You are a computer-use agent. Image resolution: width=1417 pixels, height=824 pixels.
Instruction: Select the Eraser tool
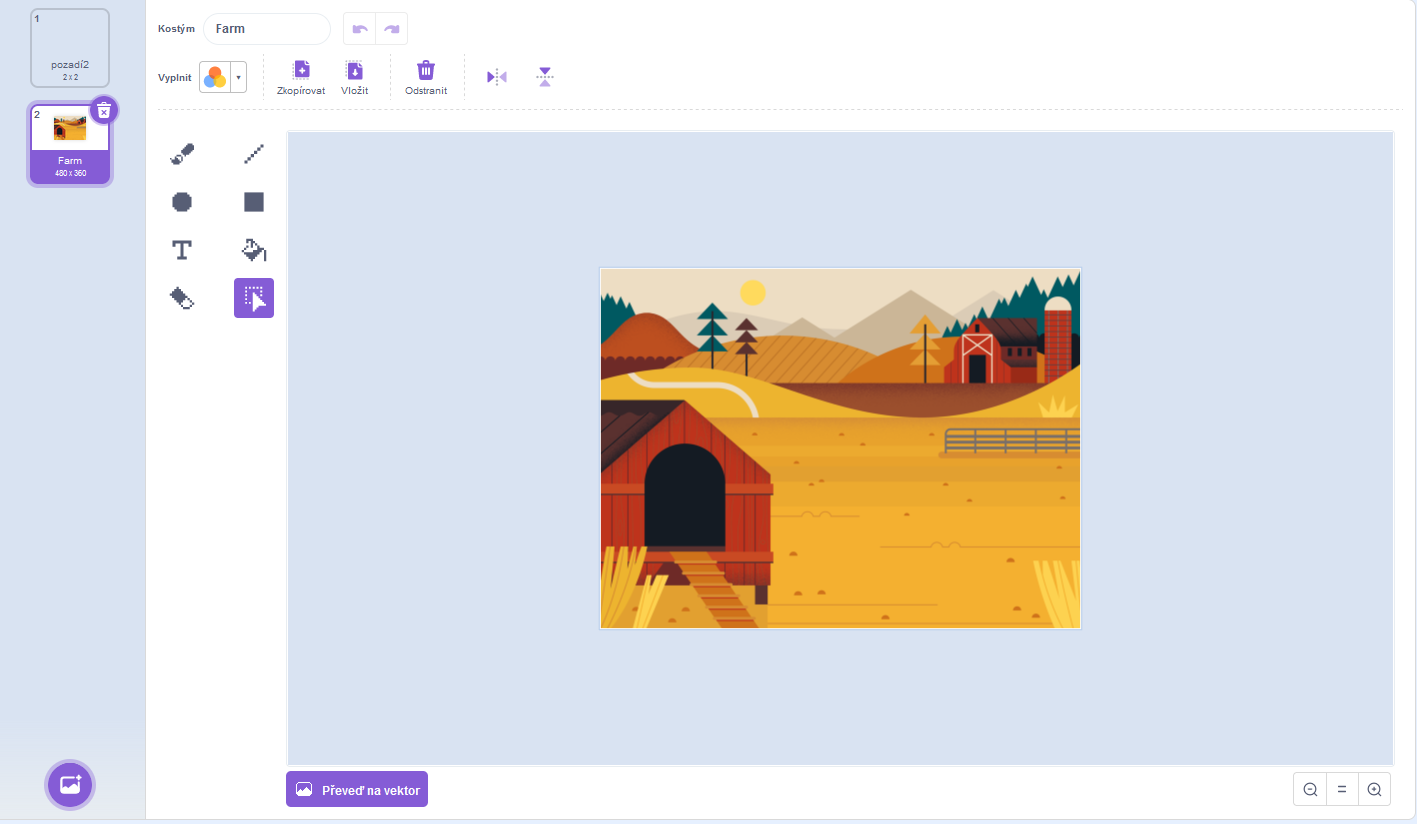pyautogui.click(x=182, y=298)
